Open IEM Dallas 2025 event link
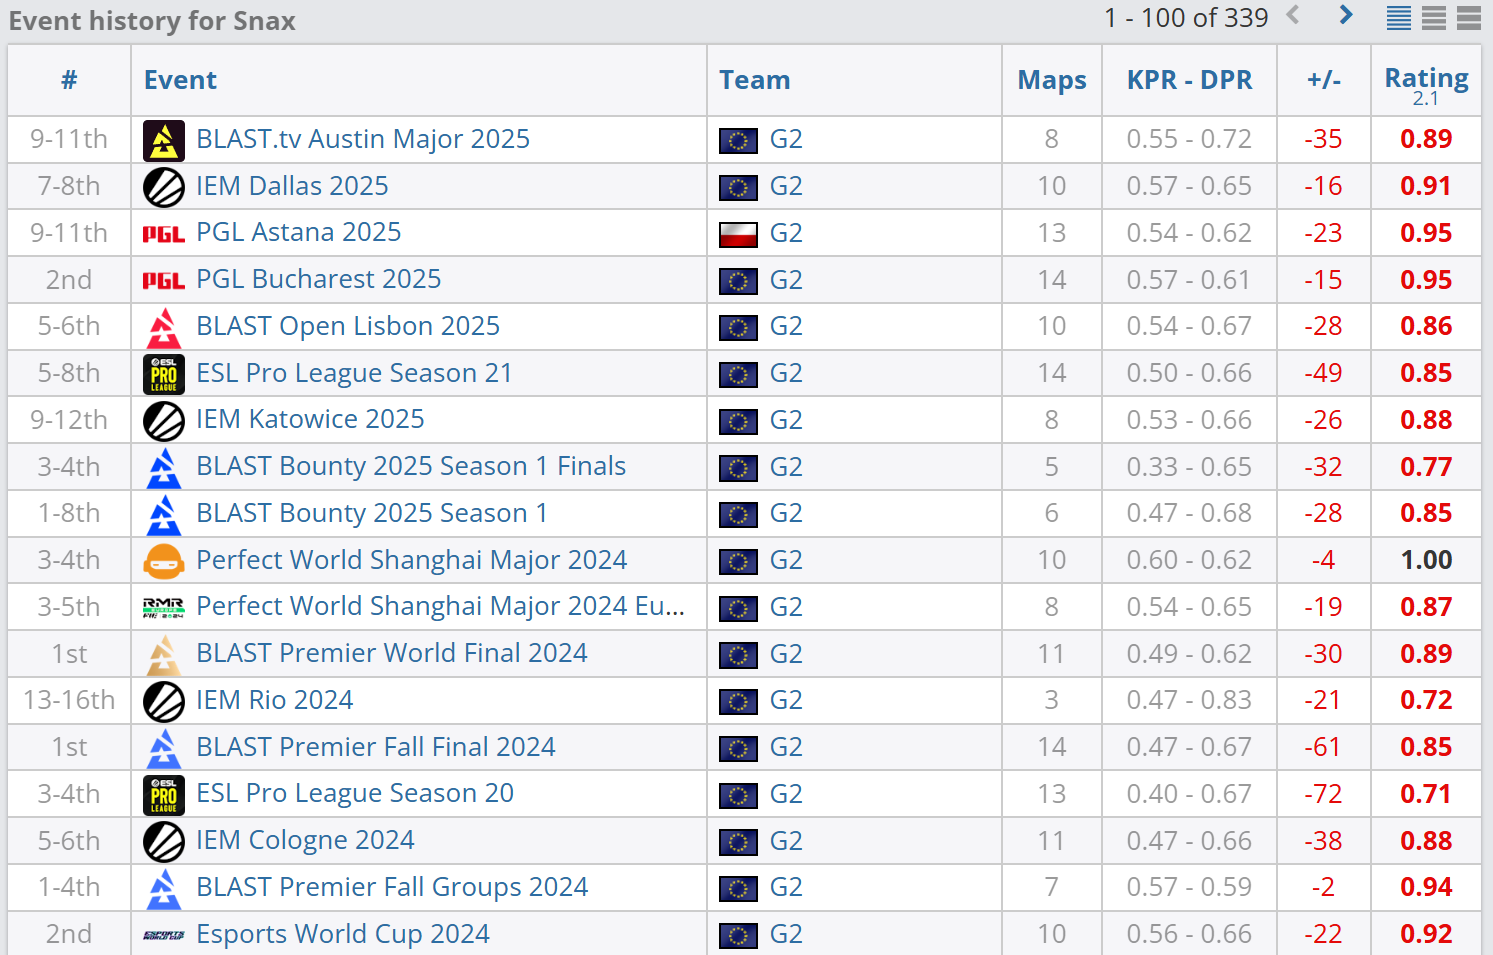 [292, 186]
